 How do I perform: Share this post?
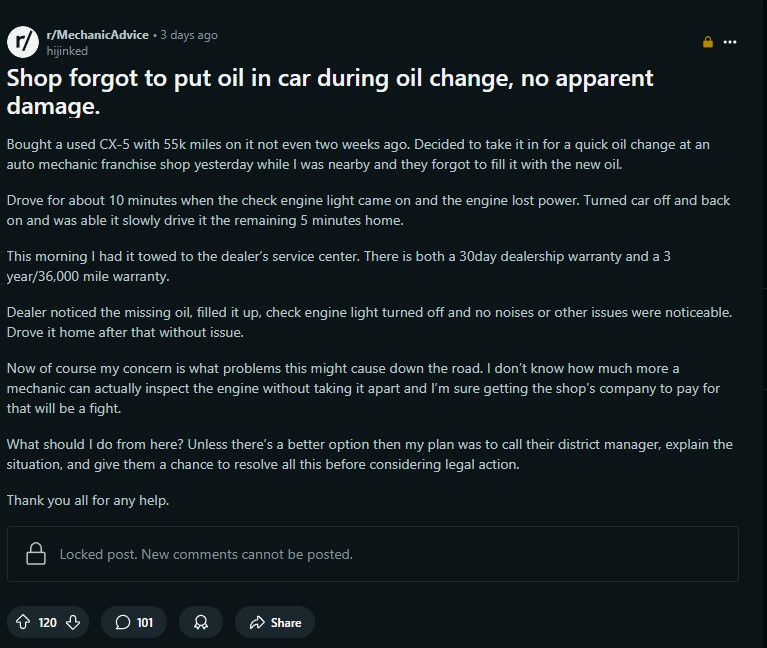(275, 622)
